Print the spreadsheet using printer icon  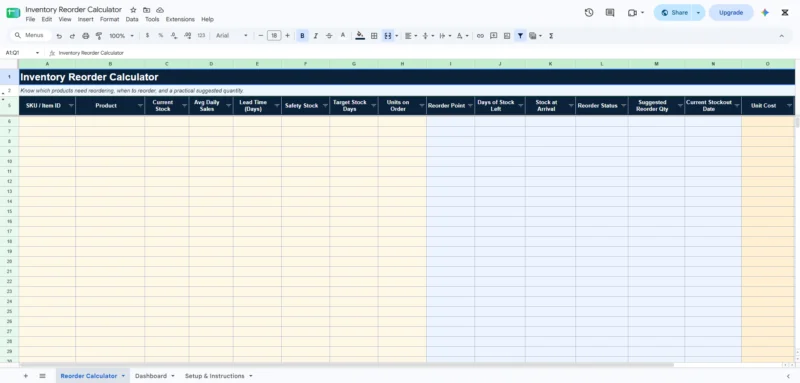click(86, 36)
